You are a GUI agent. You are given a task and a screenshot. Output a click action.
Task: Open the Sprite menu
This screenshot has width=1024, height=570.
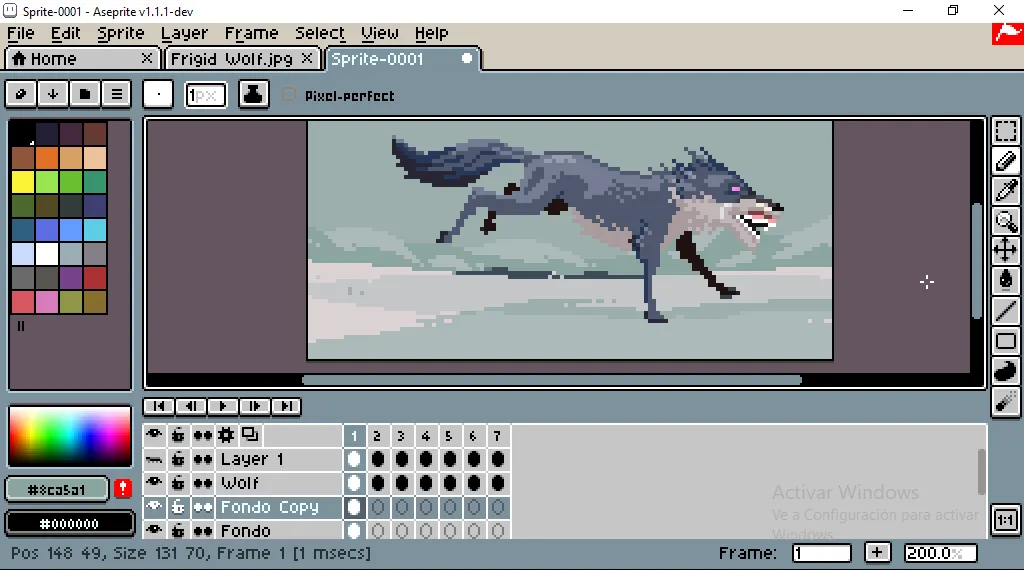click(x=121, y=33)
